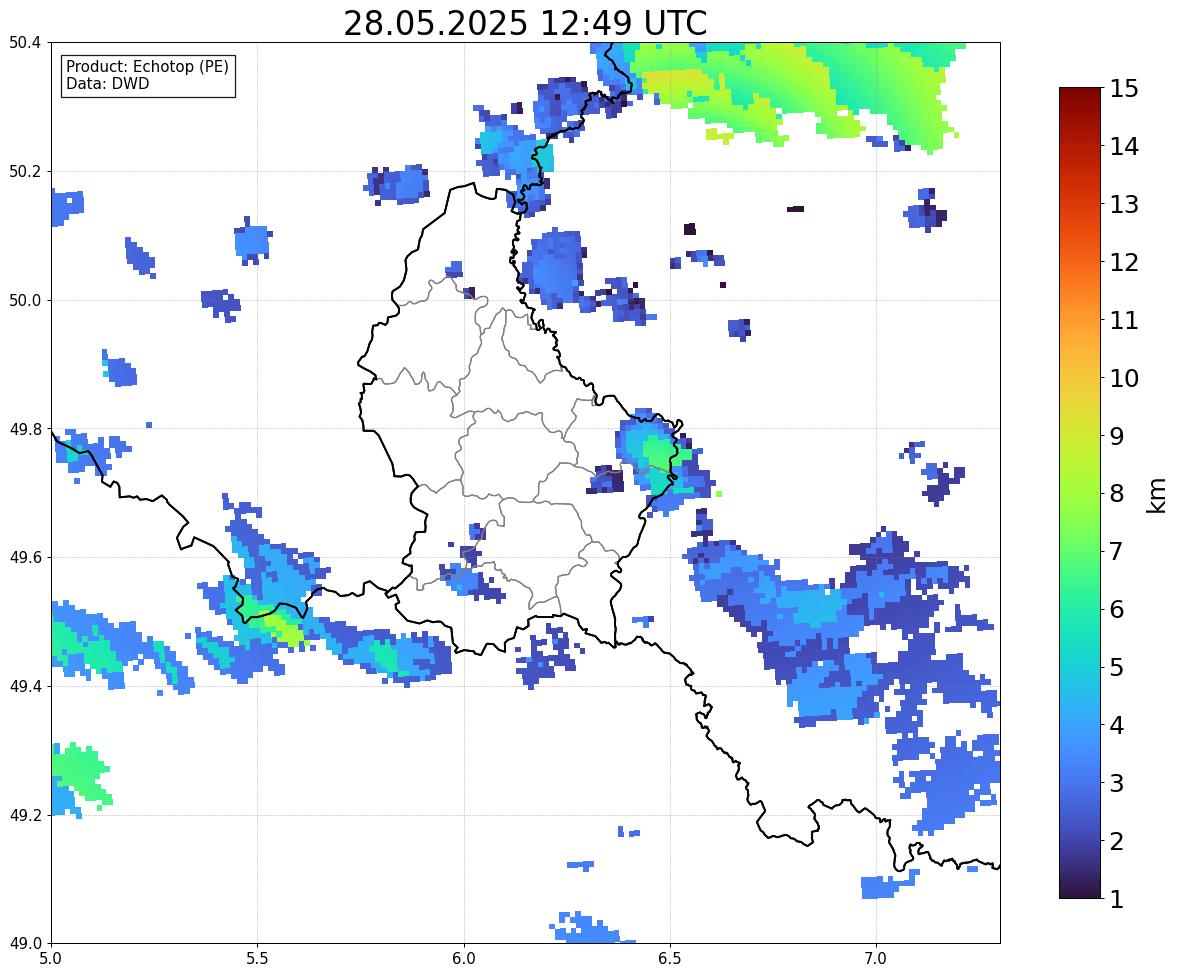The width and height of the screenshot is (1178, 976).
Task: Click latitude tick label 50.4
Action: [25, 43]
